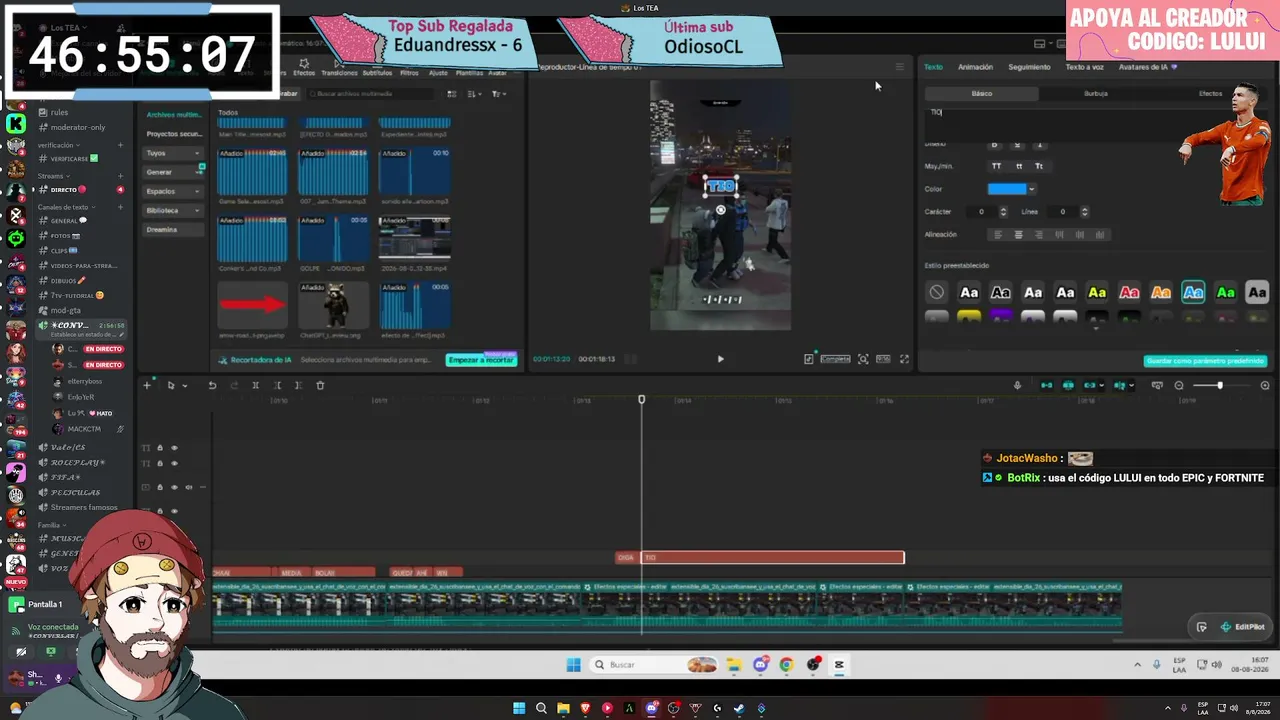
Task: Apply the orange Aa preset style
Action: [1161, 292]
